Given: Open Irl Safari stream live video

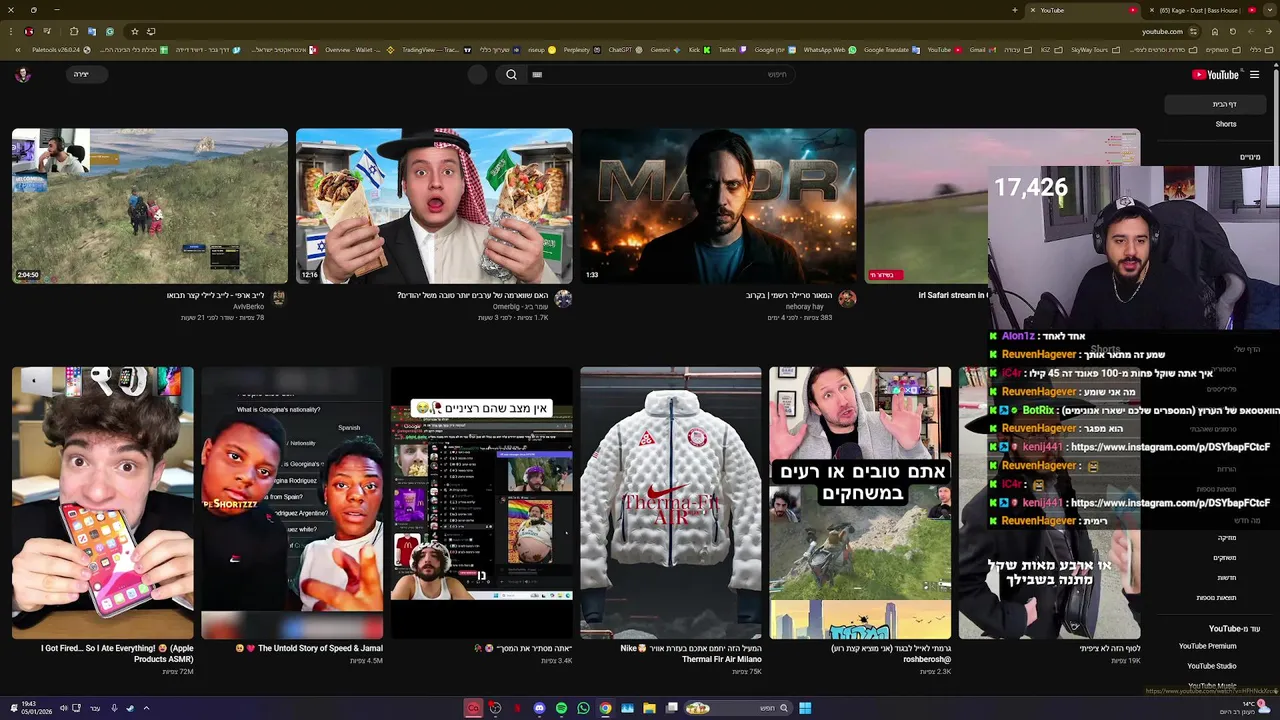Looking at the screenshot, I should coord(926,206).
